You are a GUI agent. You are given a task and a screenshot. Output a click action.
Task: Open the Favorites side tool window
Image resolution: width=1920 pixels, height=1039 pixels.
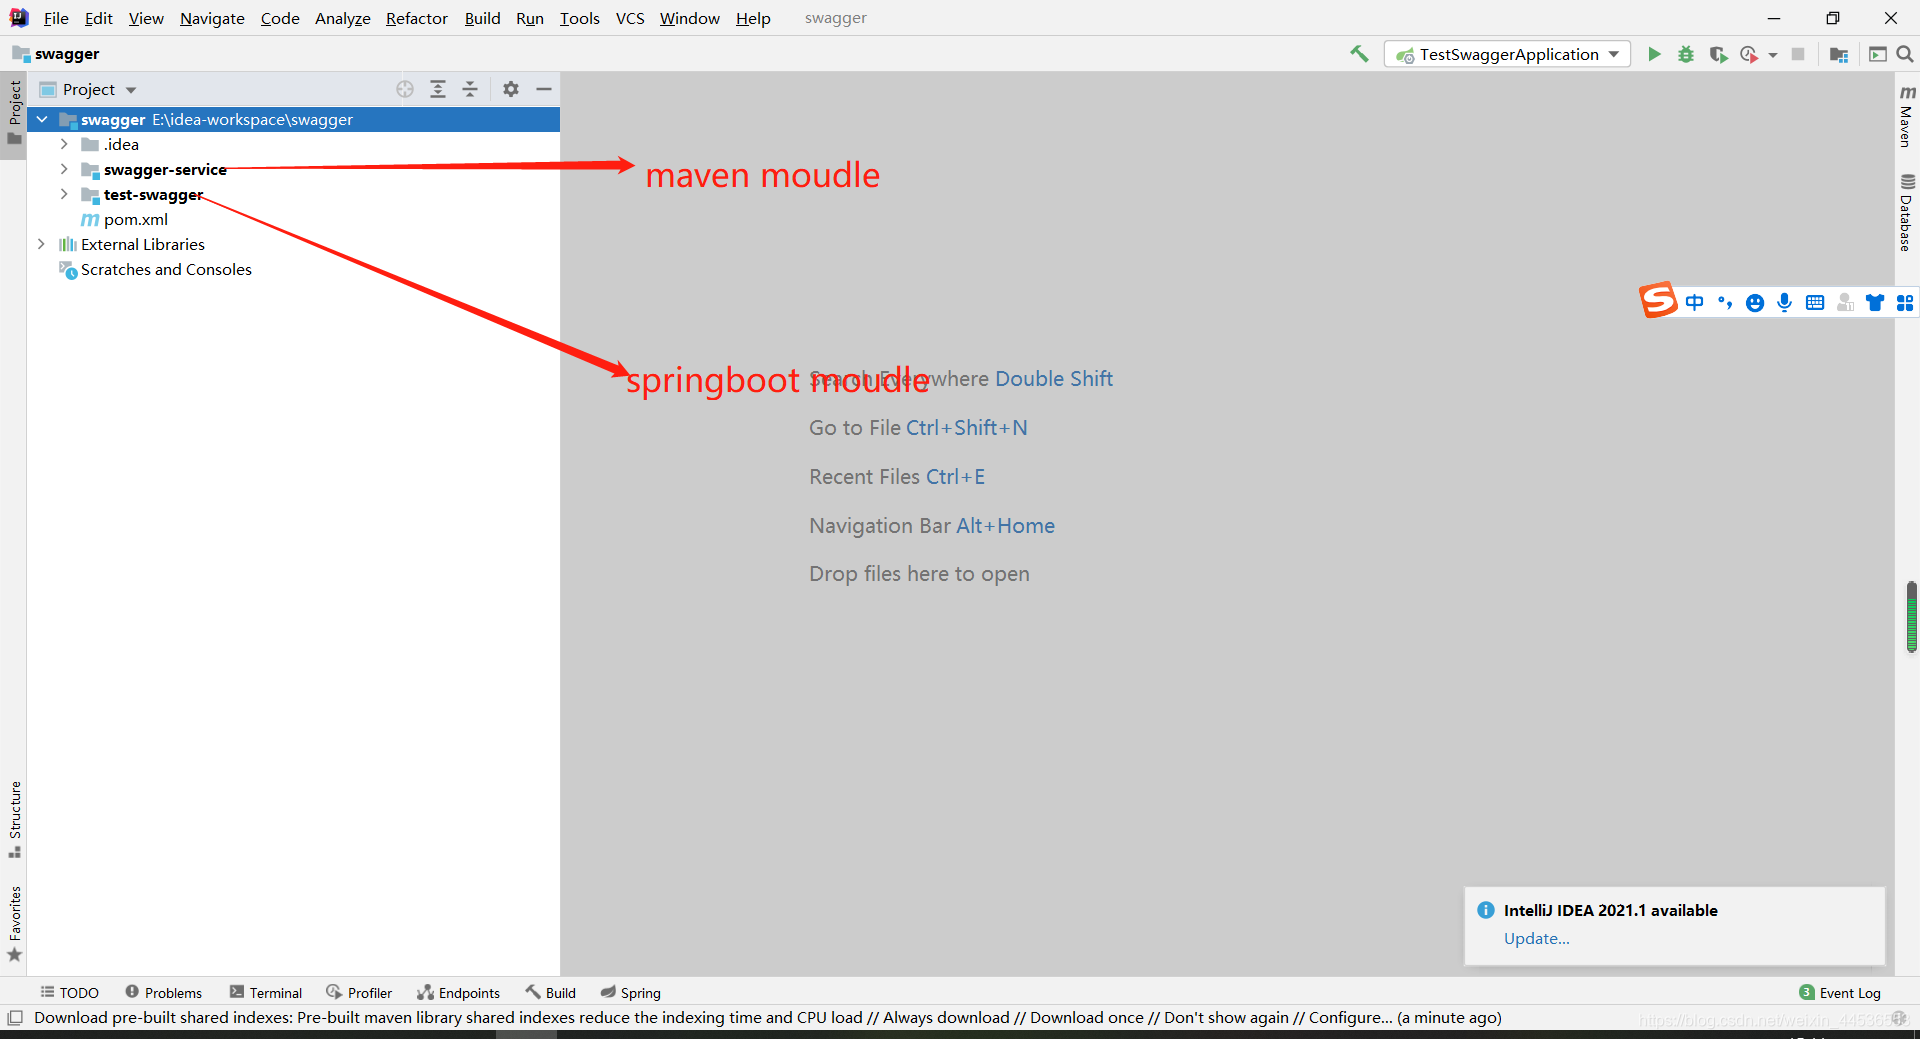point(14,924)
